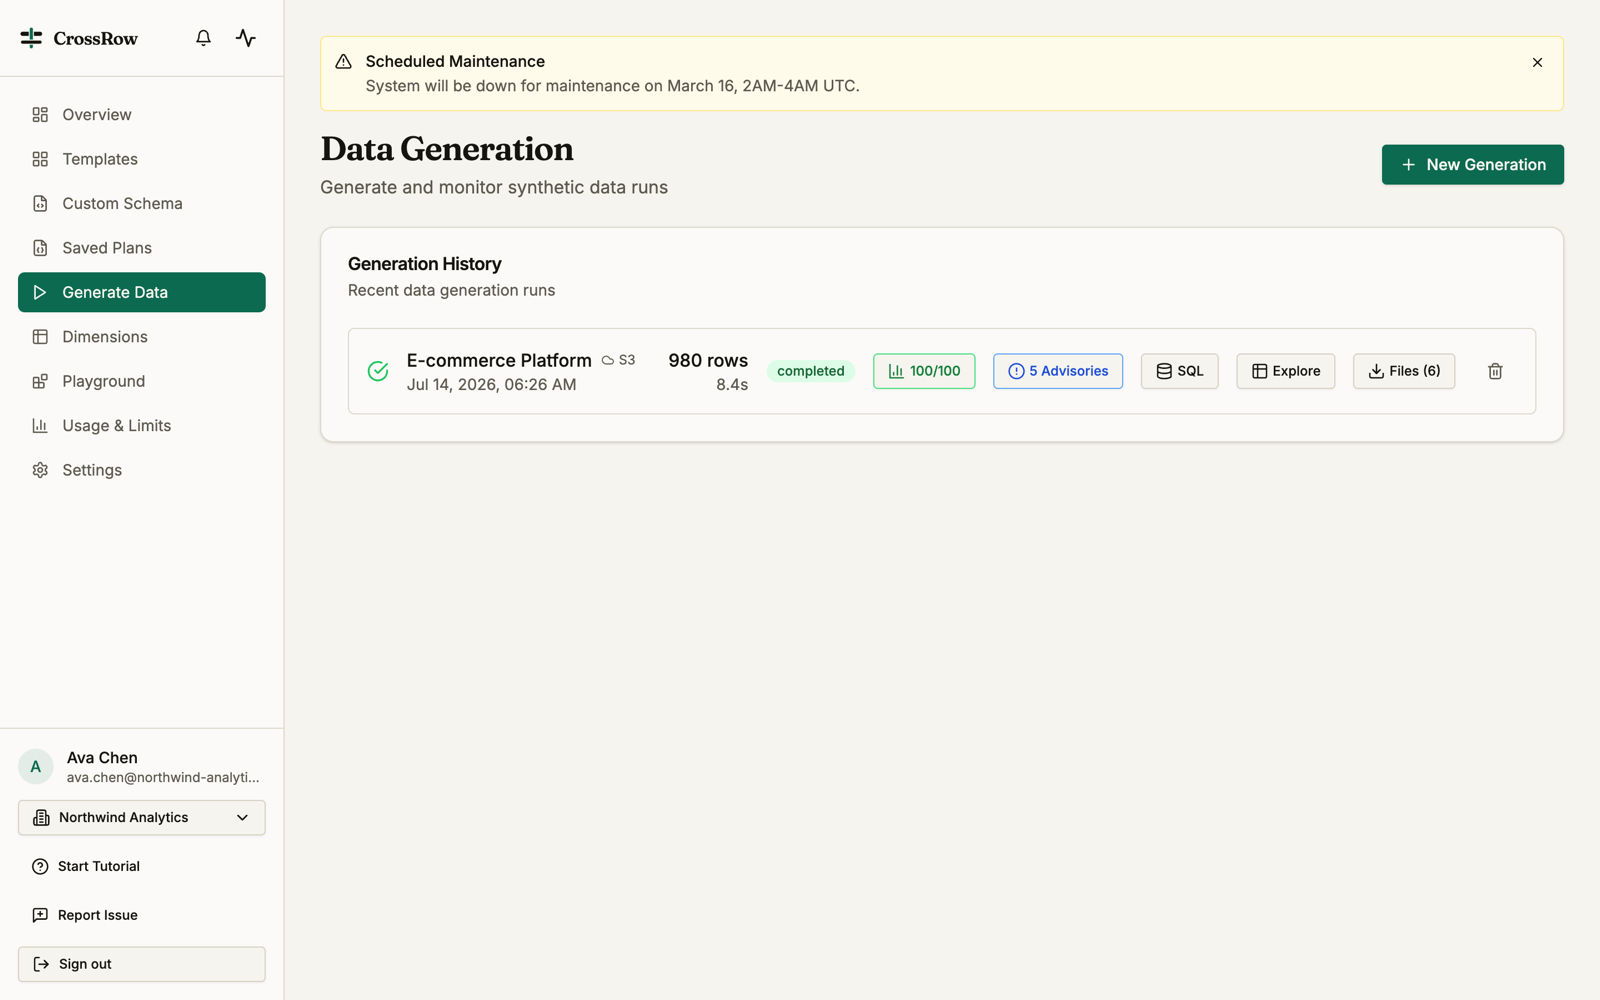Click the 980 rows value
Image resolution: width=1600 pixels, height=1000 pixels.
coord(708,360)
